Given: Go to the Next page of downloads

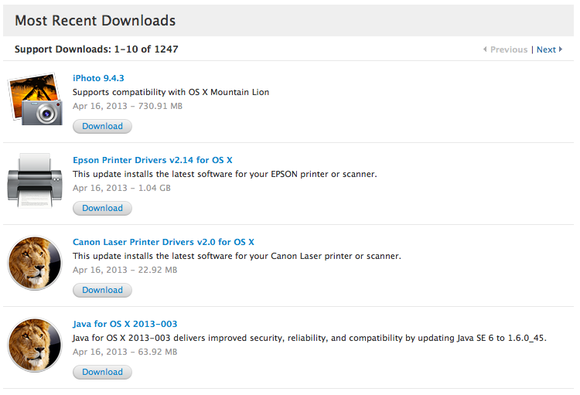Looking at the screenshot, I should coord(546,50).
